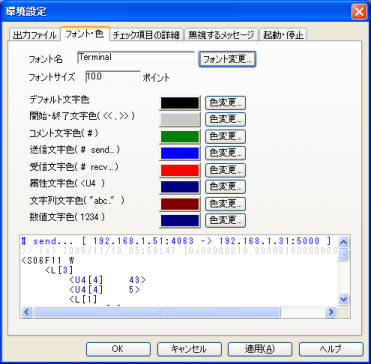Click the black デフォルト文字色 swatch
Screen dimensions: 371x364
point(180,103)
